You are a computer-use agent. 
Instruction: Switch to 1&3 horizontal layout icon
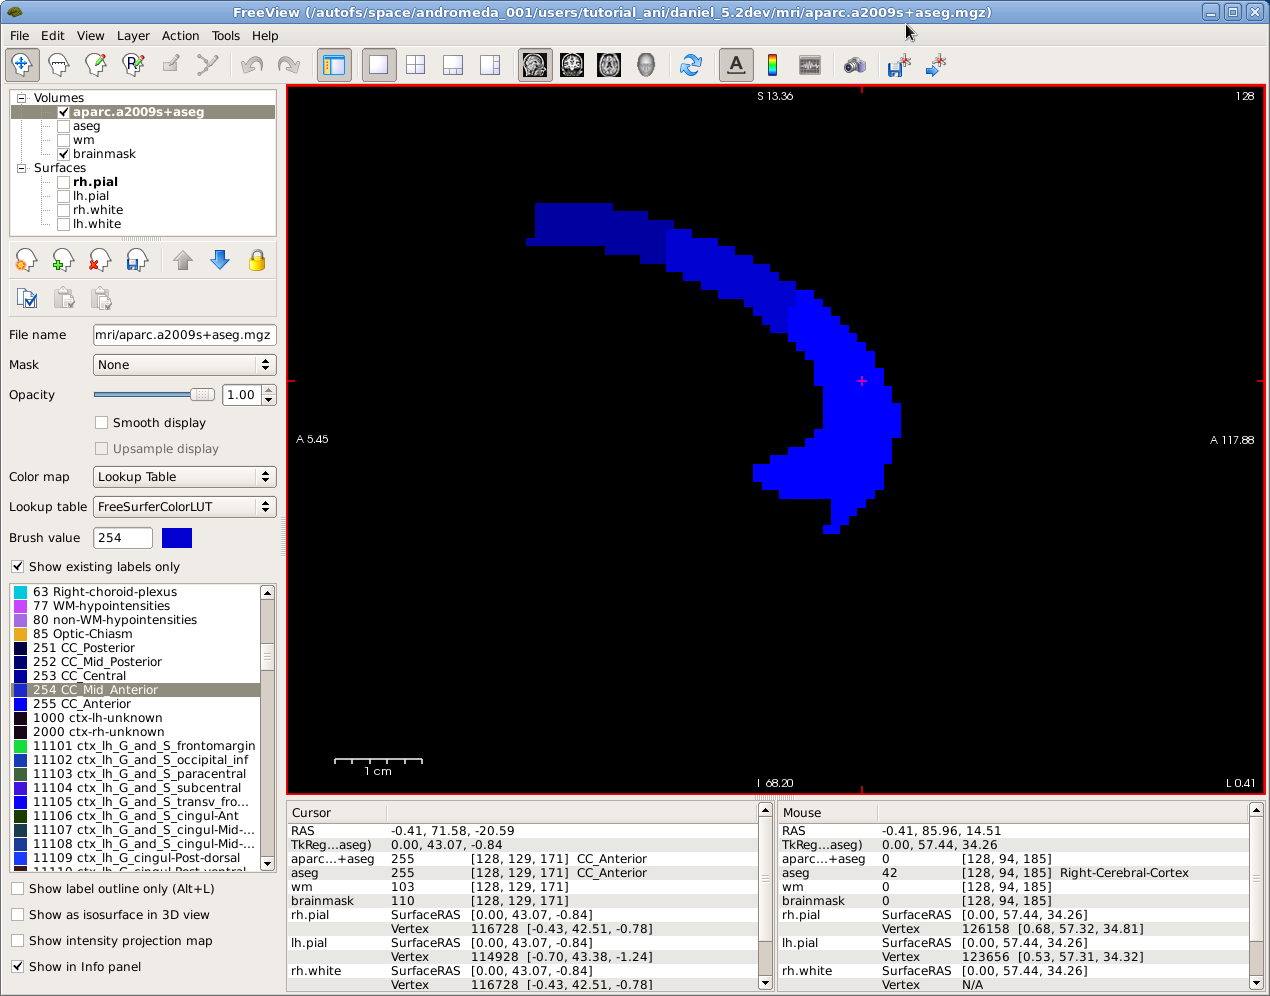pos(490,65)
